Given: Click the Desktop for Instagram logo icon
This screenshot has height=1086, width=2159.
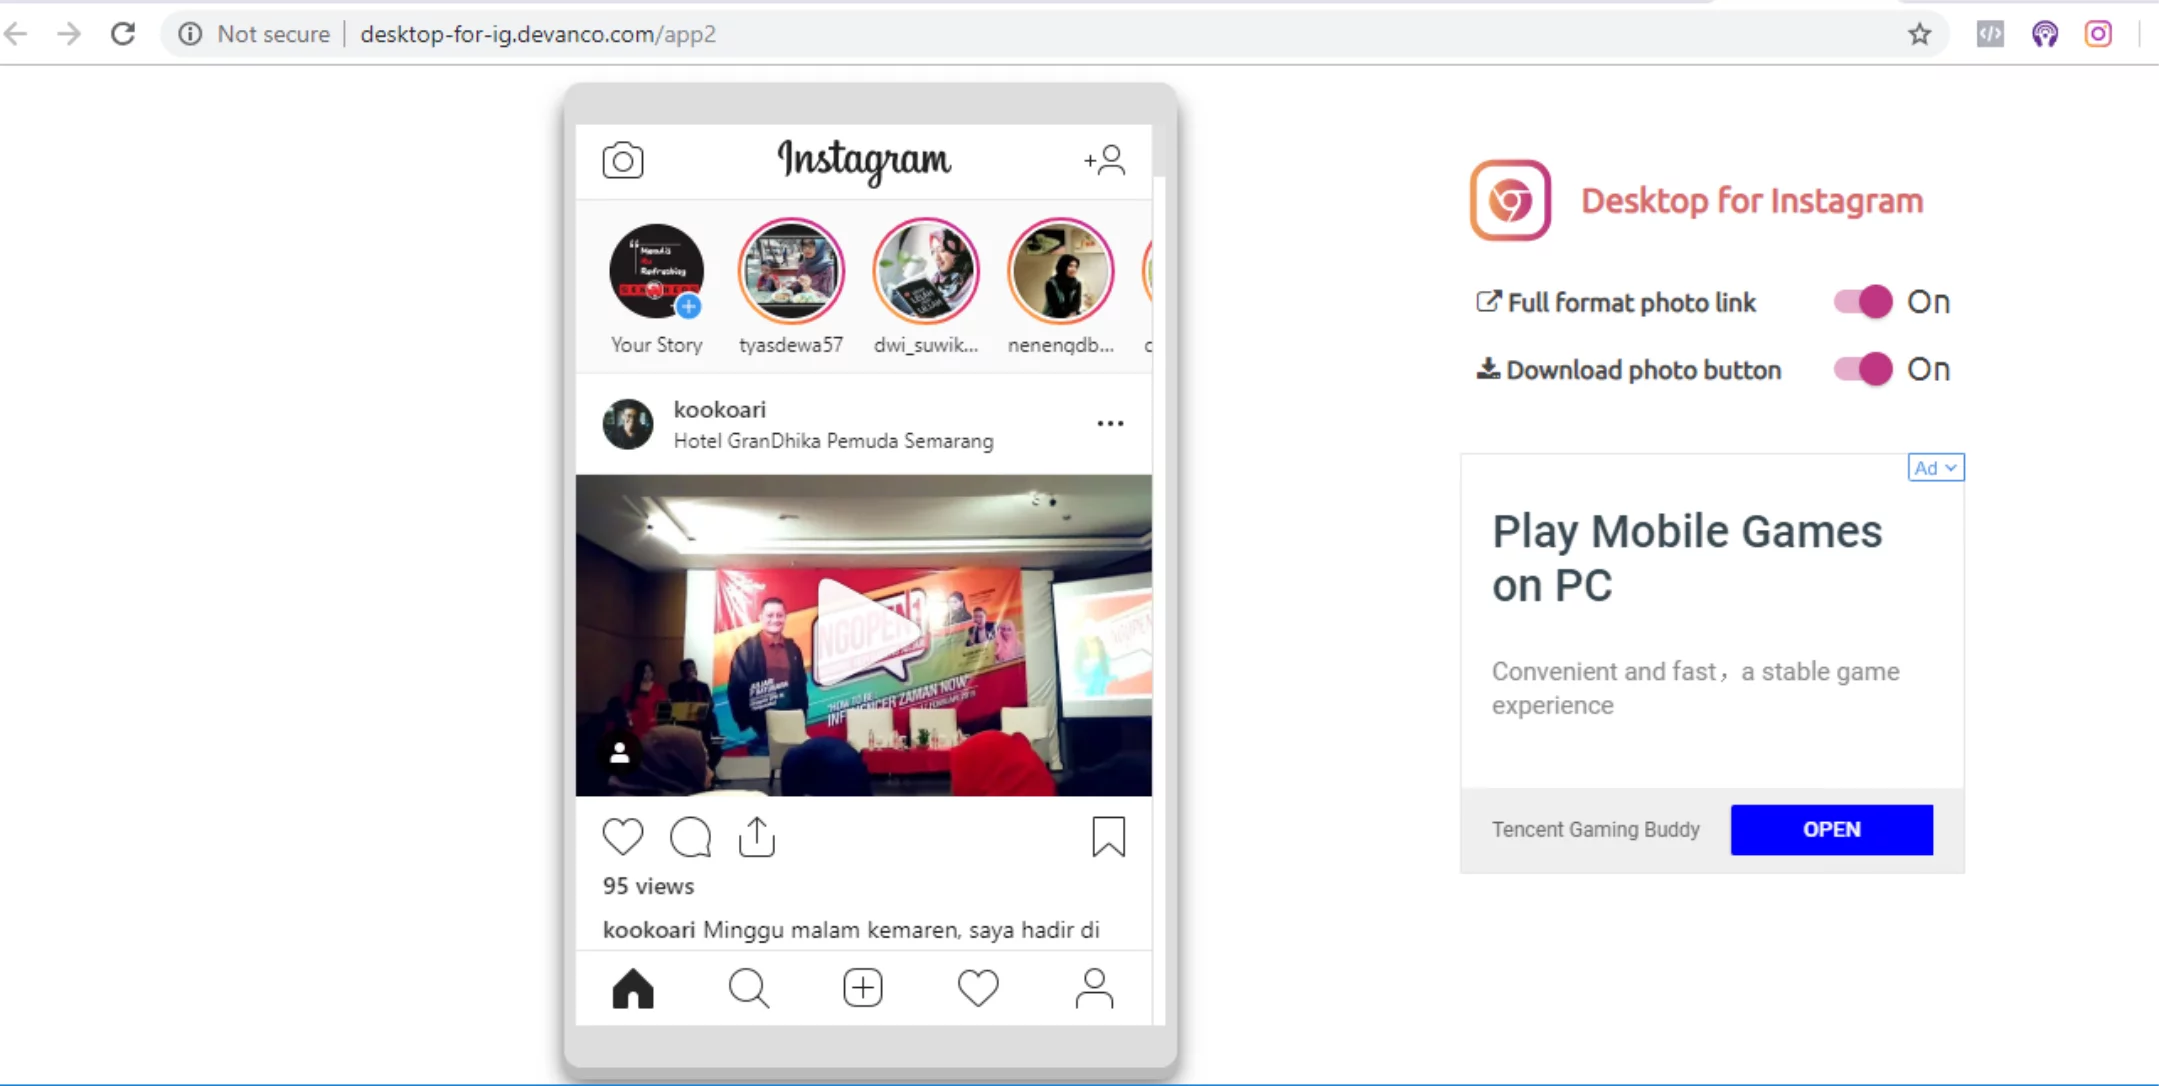Looking at the screenshot, I should [x=1510, y=200].
